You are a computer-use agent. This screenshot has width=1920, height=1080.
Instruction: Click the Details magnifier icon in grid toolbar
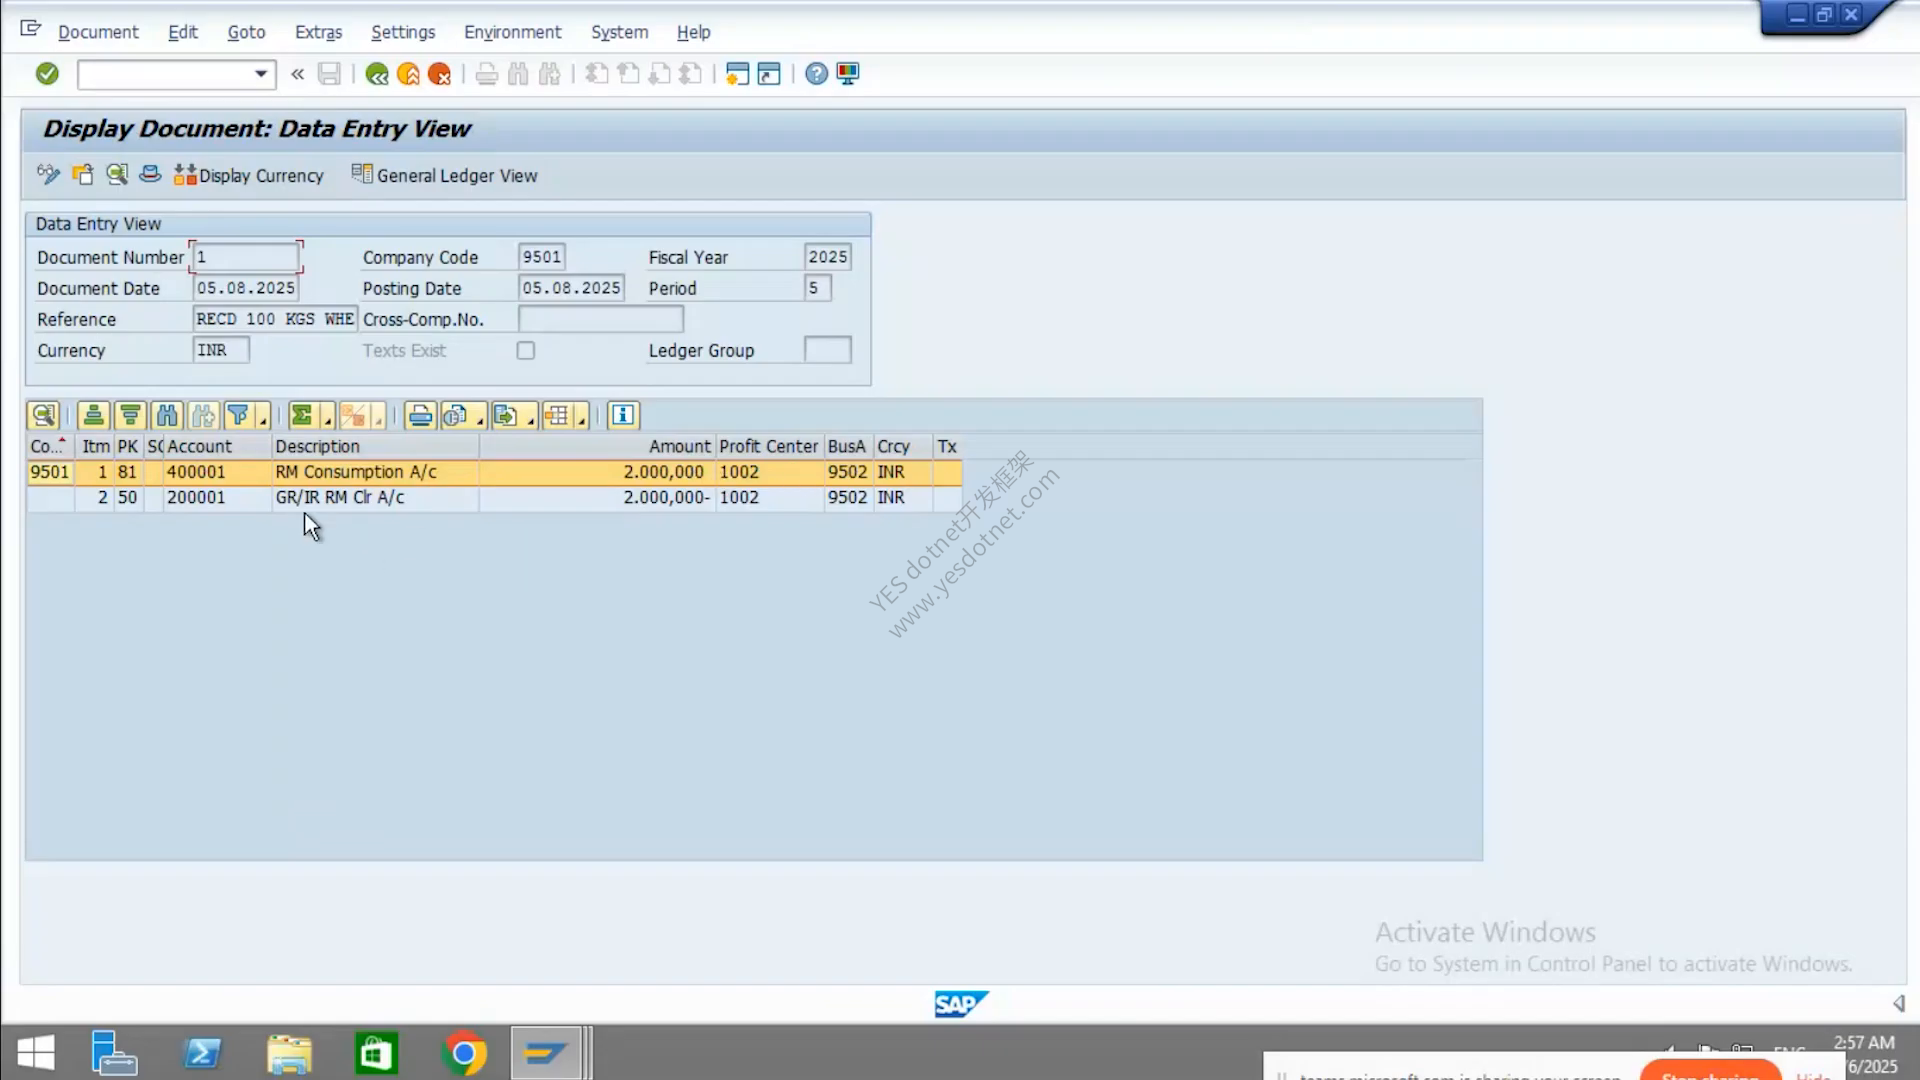43,415
